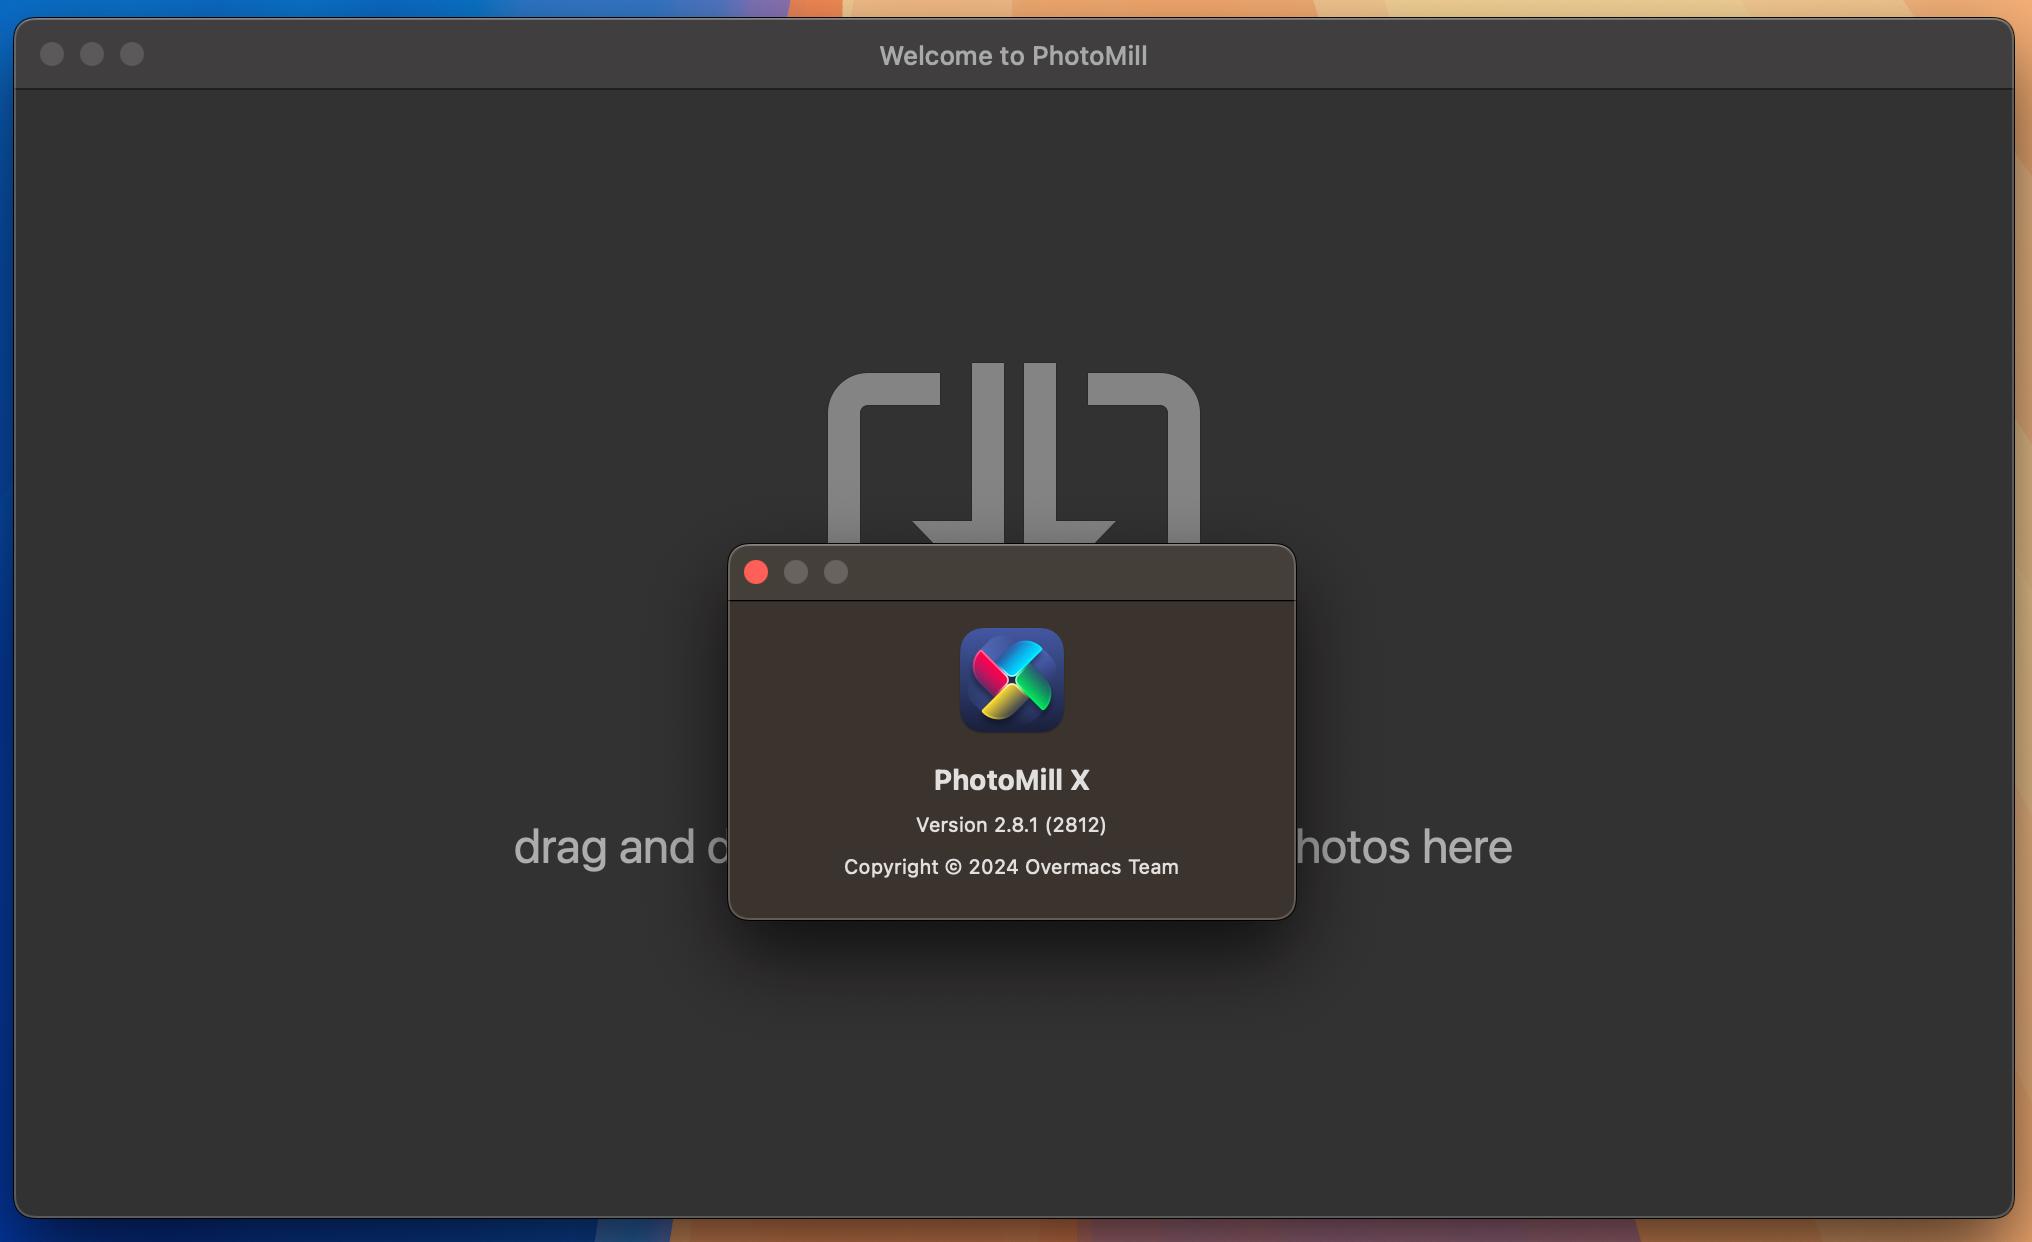Click "Copyright © 2024 Overmacs Team" text
The image size is (2032, 1242).
[x=1011, y=867]
